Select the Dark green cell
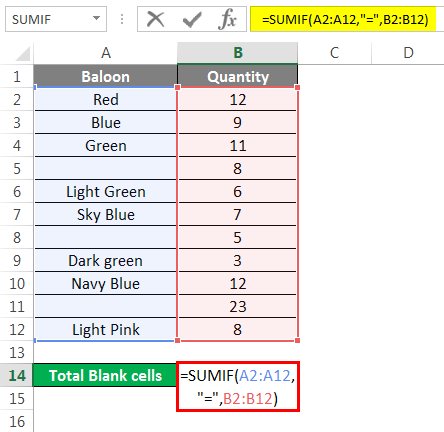The height and width of the screenshot is (432, 444). 105,260
